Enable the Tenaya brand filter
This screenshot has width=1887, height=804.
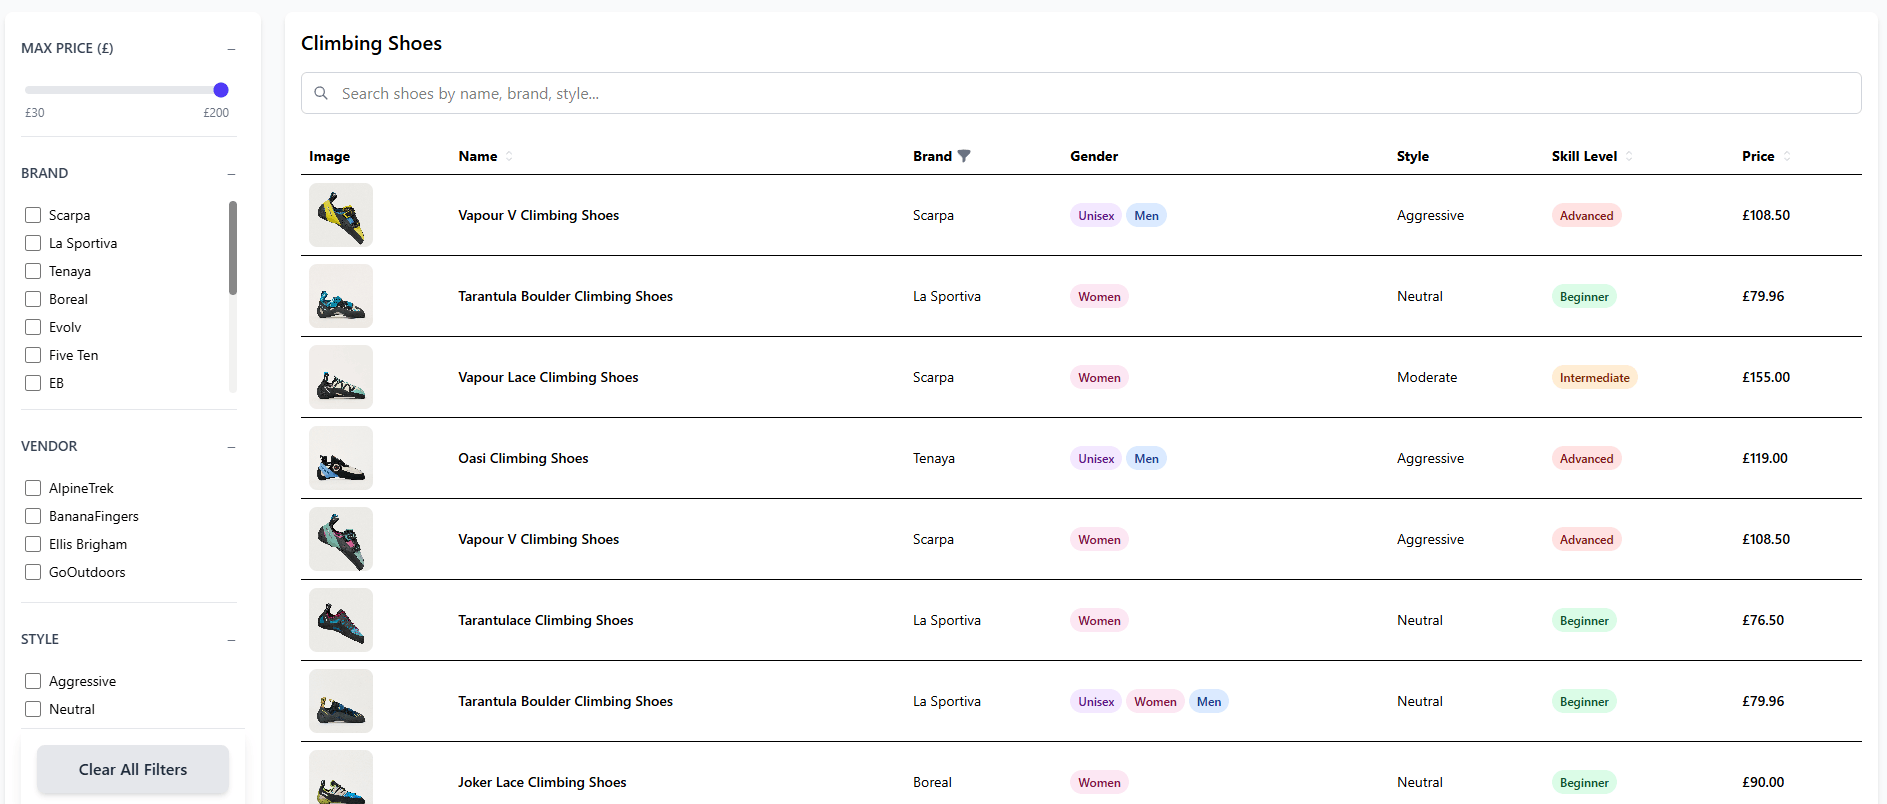point(33,271)
